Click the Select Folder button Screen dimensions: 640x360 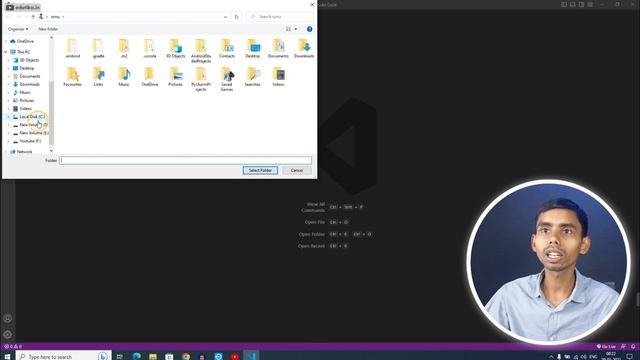pos(260,170)
